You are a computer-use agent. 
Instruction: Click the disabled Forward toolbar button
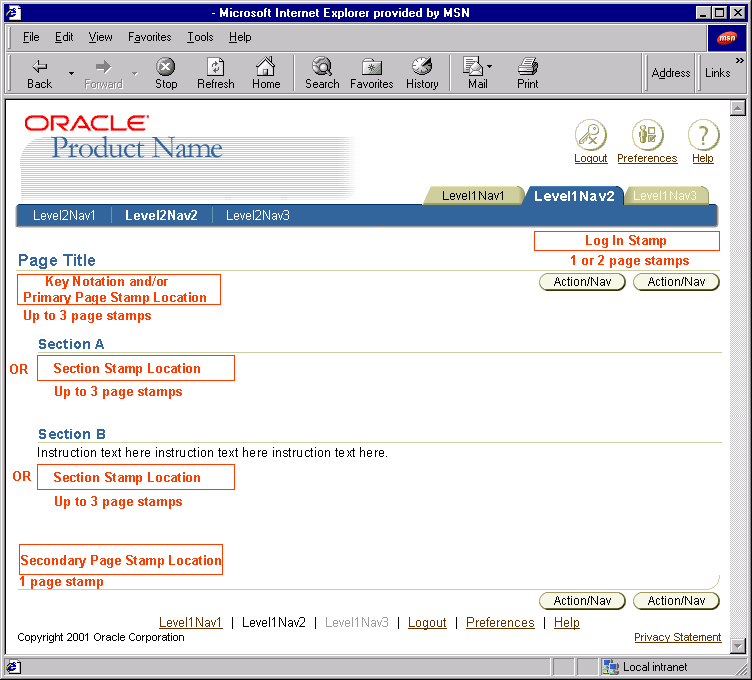coord(104,73)
